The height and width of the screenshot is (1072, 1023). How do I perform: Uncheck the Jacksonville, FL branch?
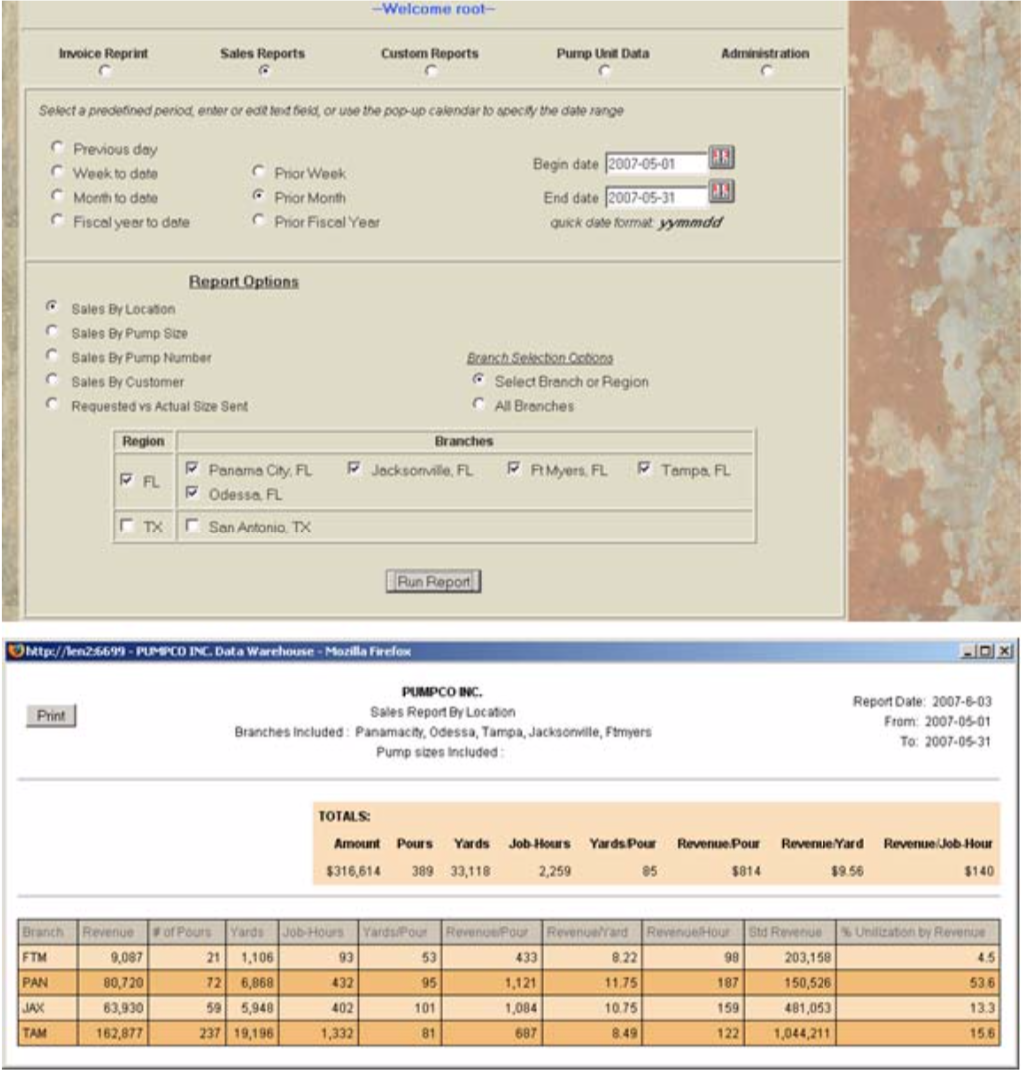pos(354,468)
